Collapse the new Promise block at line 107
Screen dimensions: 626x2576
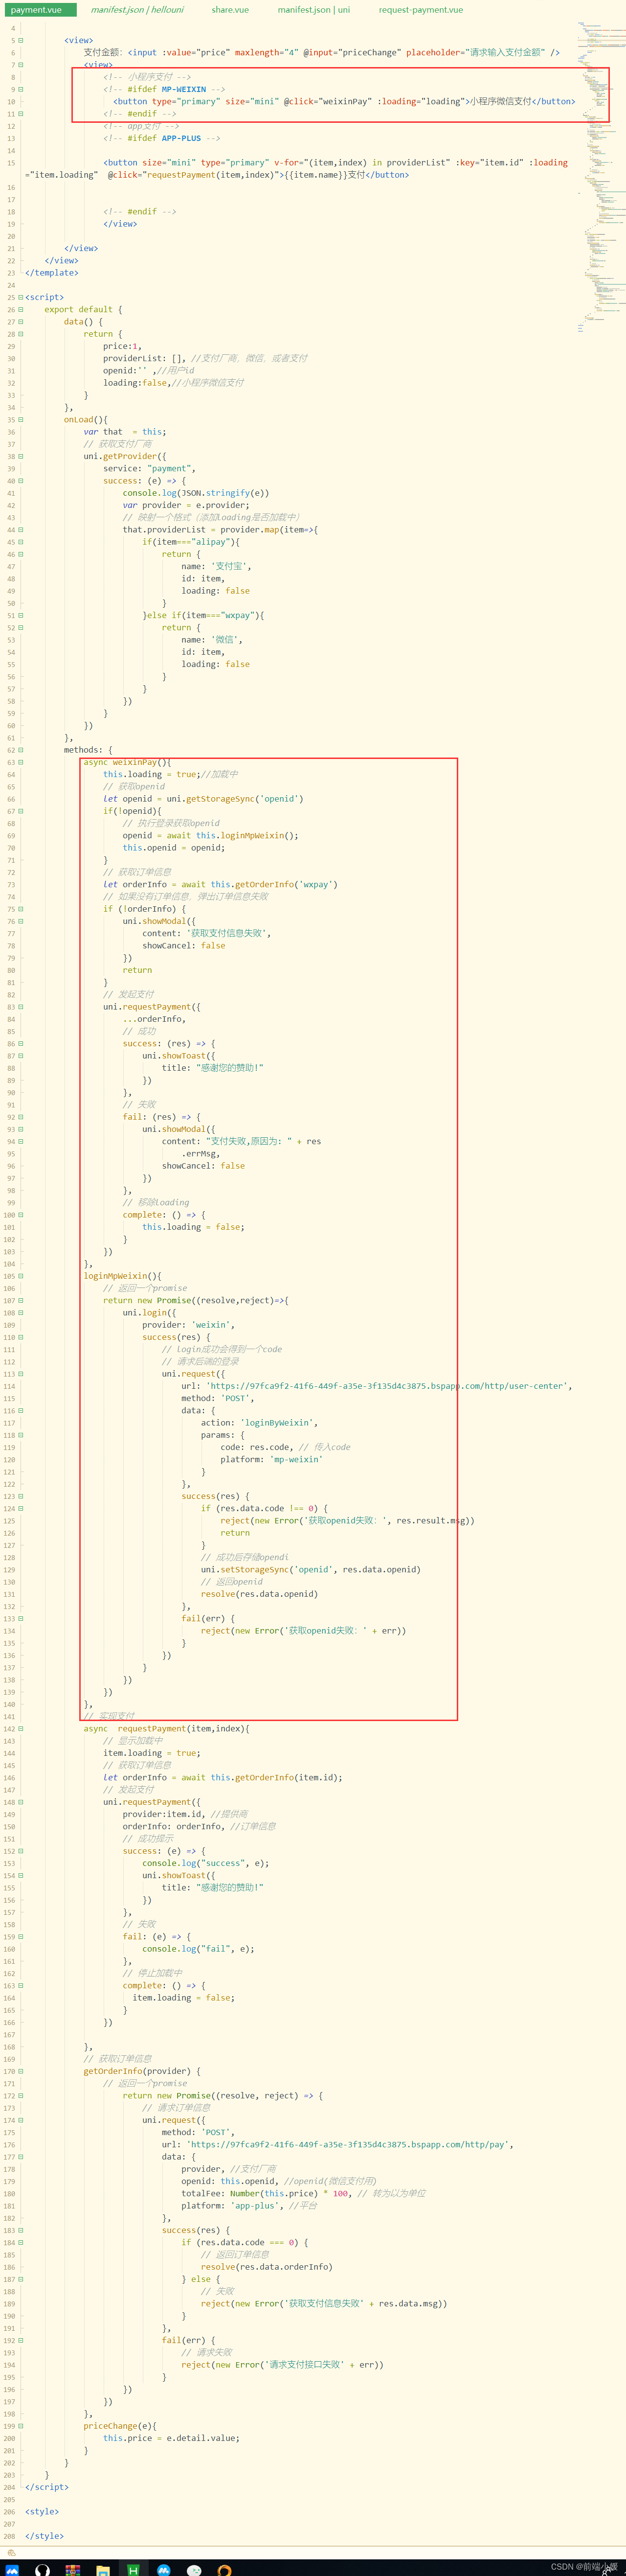(21, 1300)
